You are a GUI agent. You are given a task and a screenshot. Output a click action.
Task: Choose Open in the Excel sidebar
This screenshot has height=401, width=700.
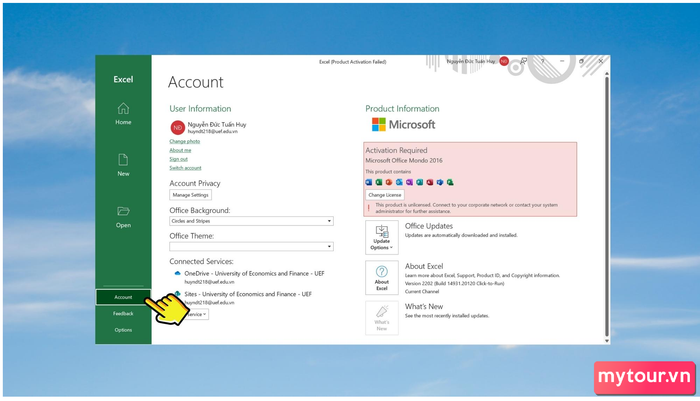click(123, 217)
